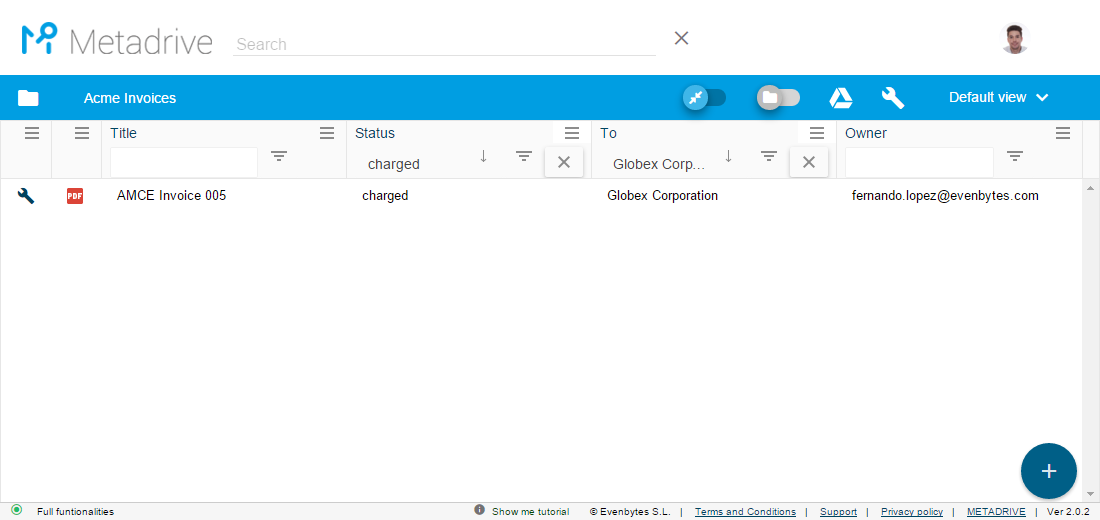Open the To column menu icon
This screenshot has width=1100, height=520.
point(817,133)
